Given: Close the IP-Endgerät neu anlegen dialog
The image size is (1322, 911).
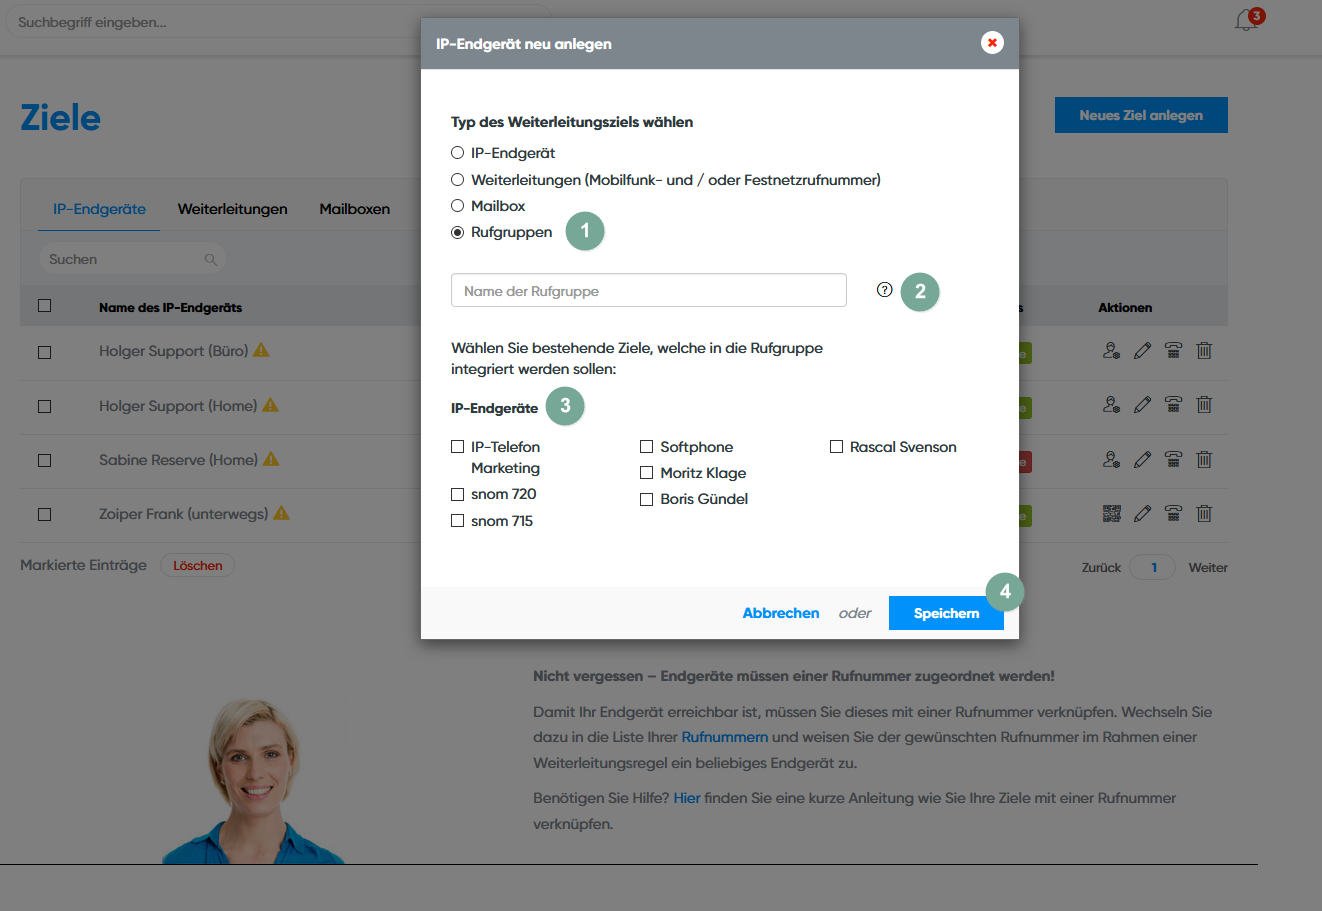Looking at the screenshot, I should (x=991, y=43).
